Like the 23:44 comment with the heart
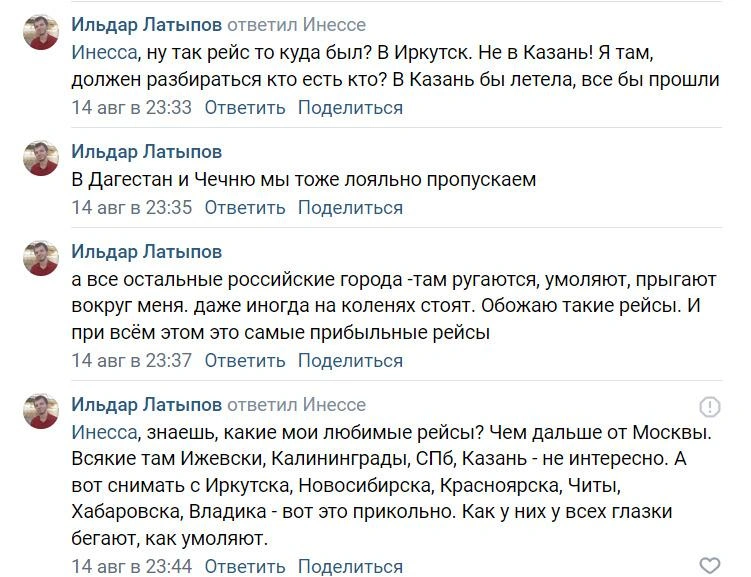751x577 pixels. click(x=709, y=565)
